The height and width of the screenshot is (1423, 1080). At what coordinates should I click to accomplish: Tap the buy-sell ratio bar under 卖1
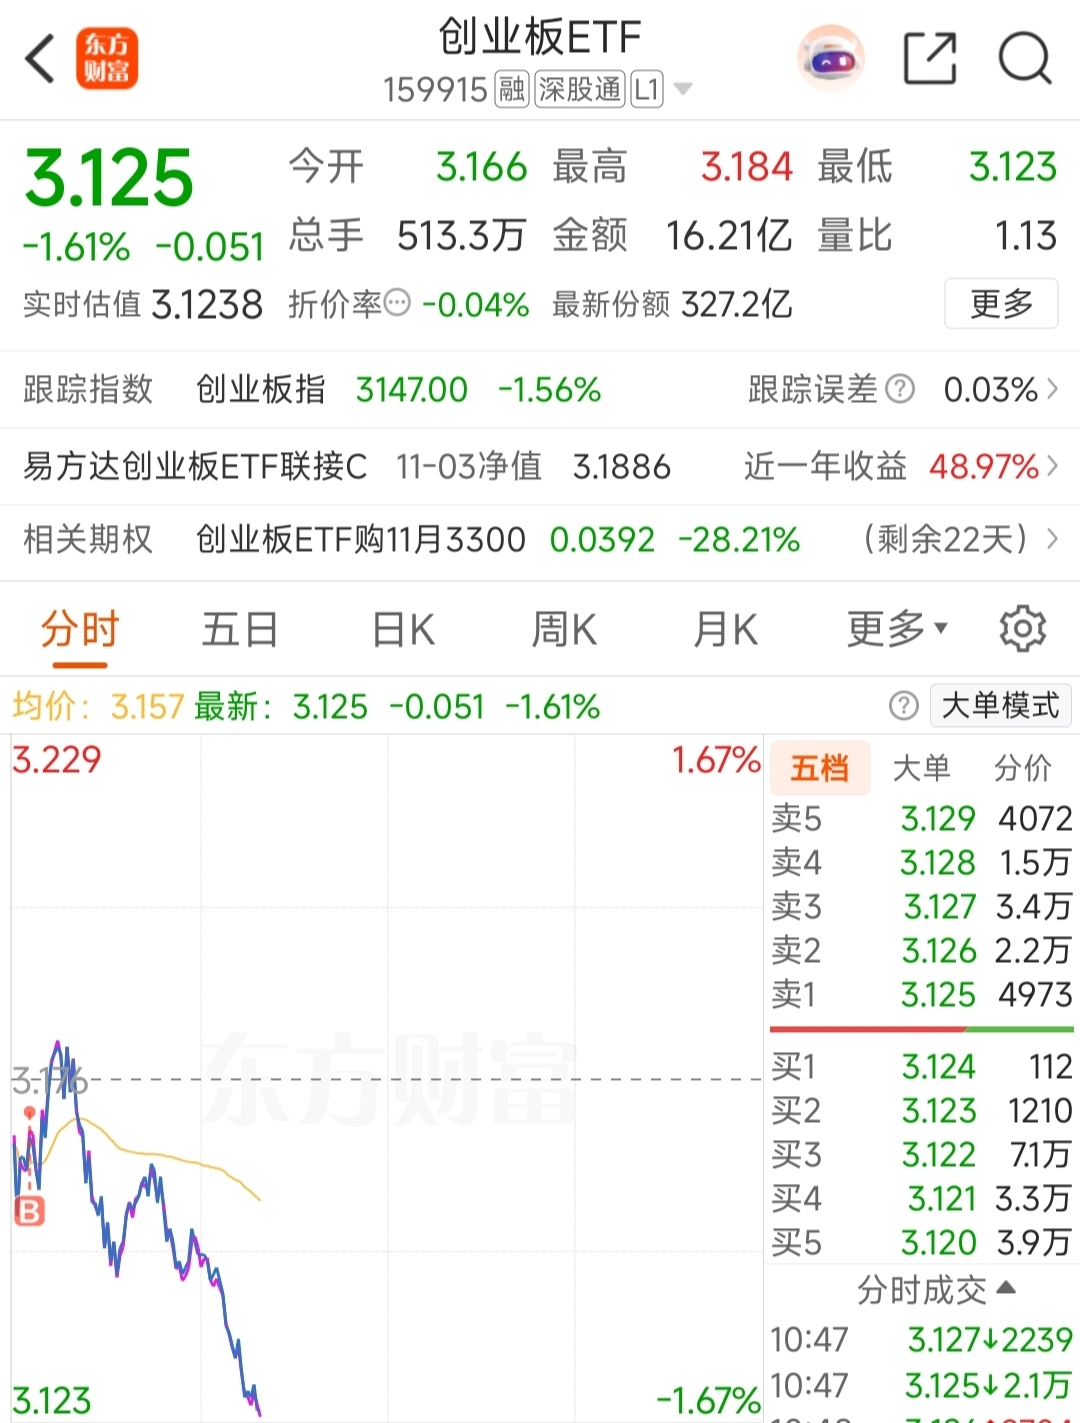tap(921, 1028)
